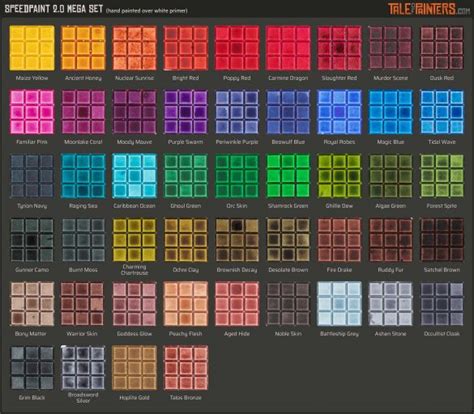
Task: Choose the Royal Robes swatch
Action: (339, 112)
